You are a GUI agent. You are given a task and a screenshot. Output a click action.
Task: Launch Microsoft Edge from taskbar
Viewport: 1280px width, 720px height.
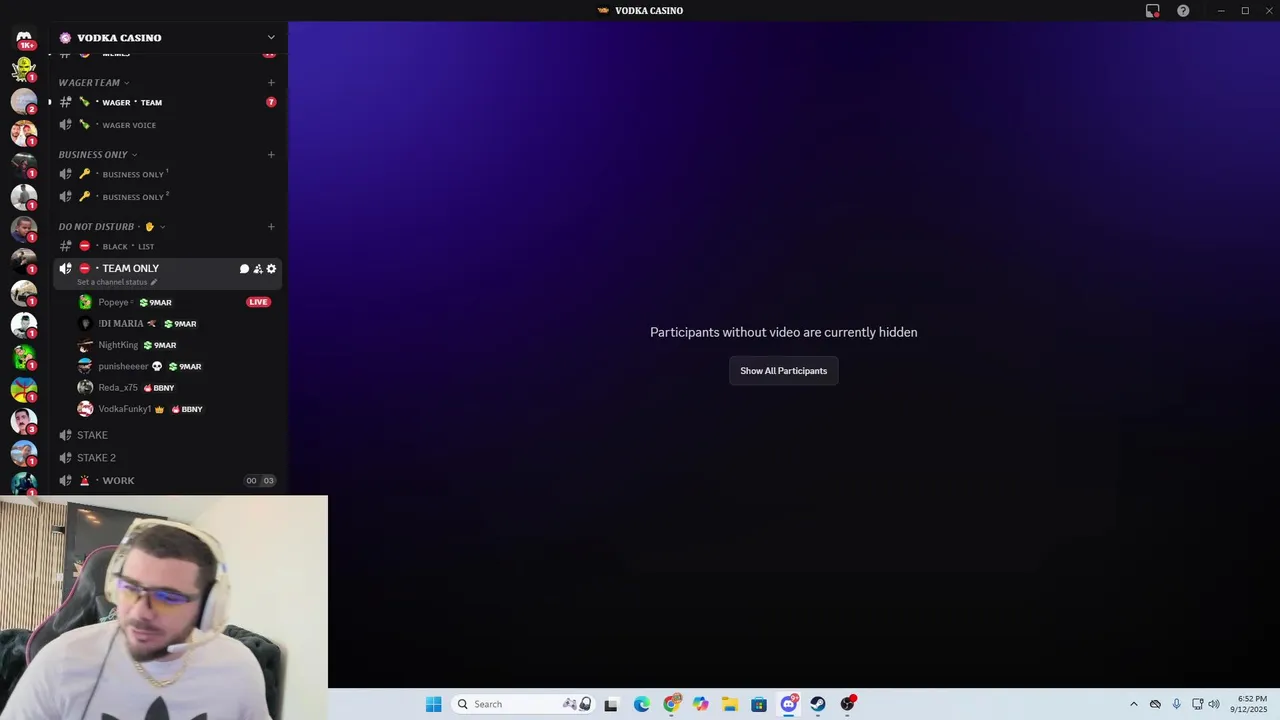(x=642, y=704)
